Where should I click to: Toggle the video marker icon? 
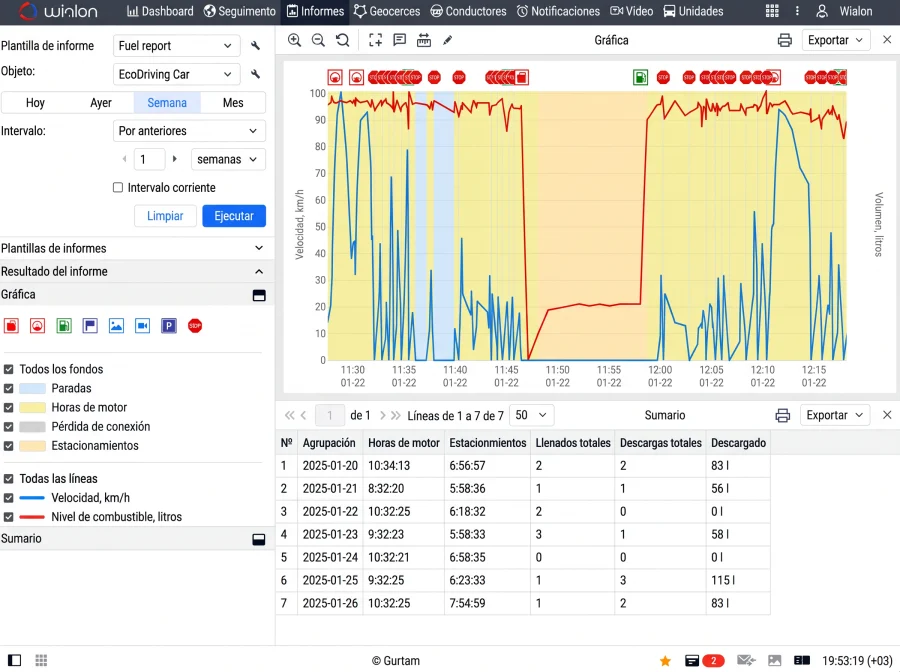coord(142,326)
